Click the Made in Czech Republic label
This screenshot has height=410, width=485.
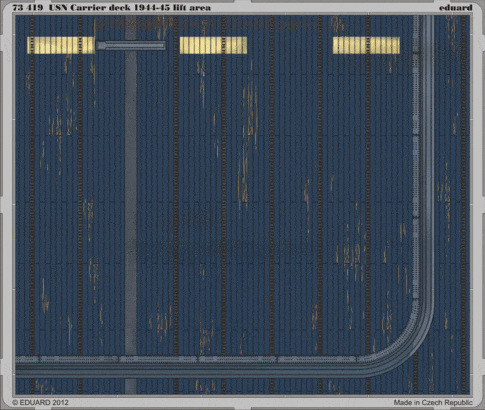click(x=433, y=403)
